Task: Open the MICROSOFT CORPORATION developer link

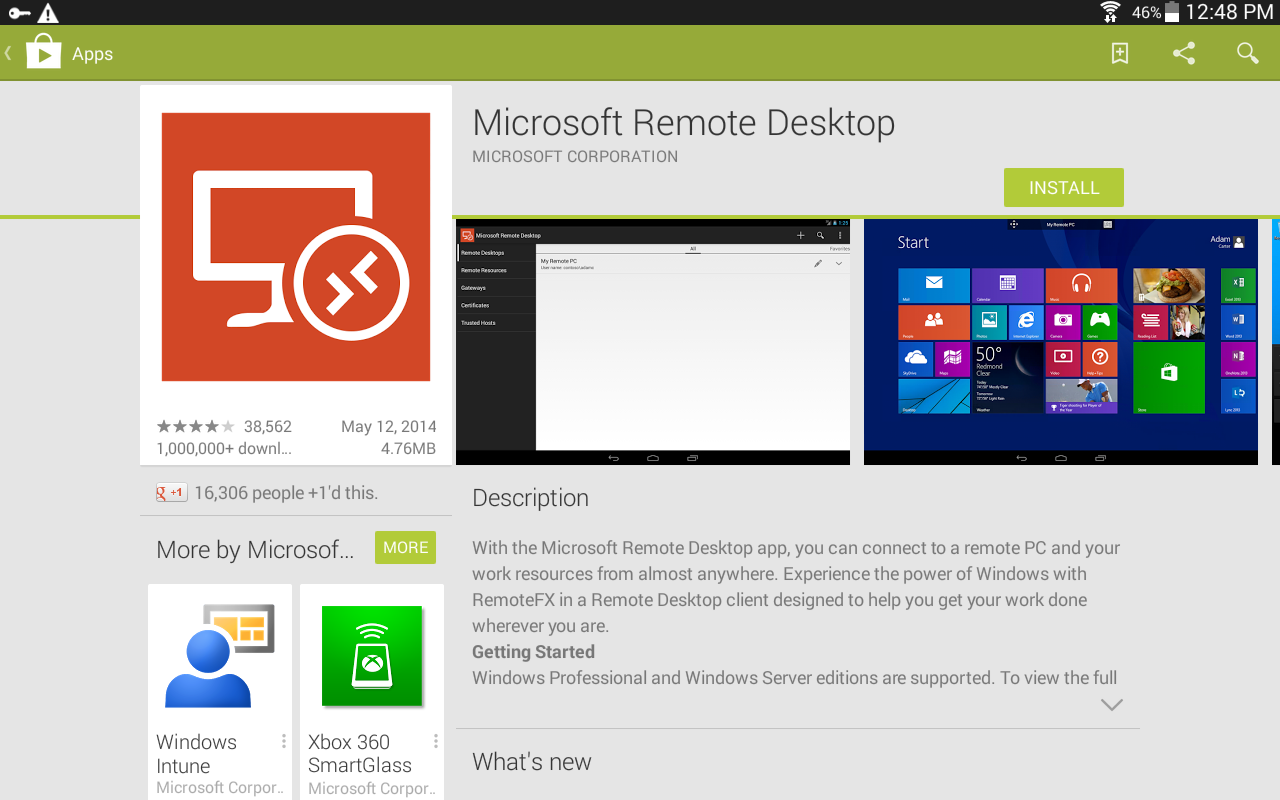Action: pos(575,157)
